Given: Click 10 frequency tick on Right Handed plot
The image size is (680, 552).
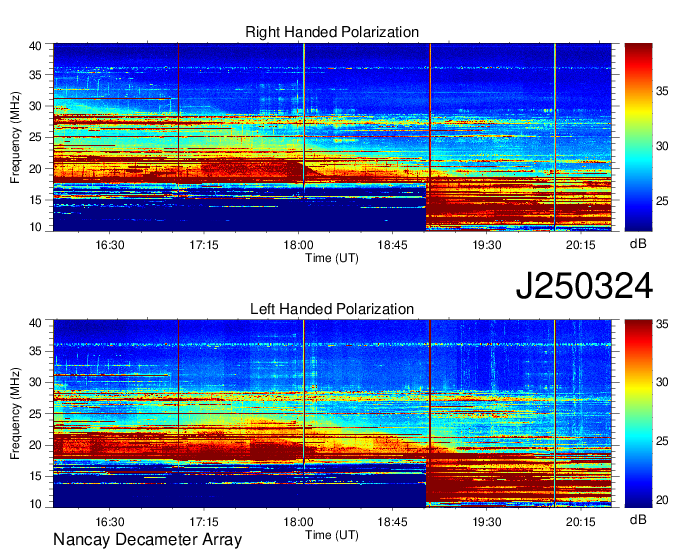Looking at the screenshot, I should point(35,227).
